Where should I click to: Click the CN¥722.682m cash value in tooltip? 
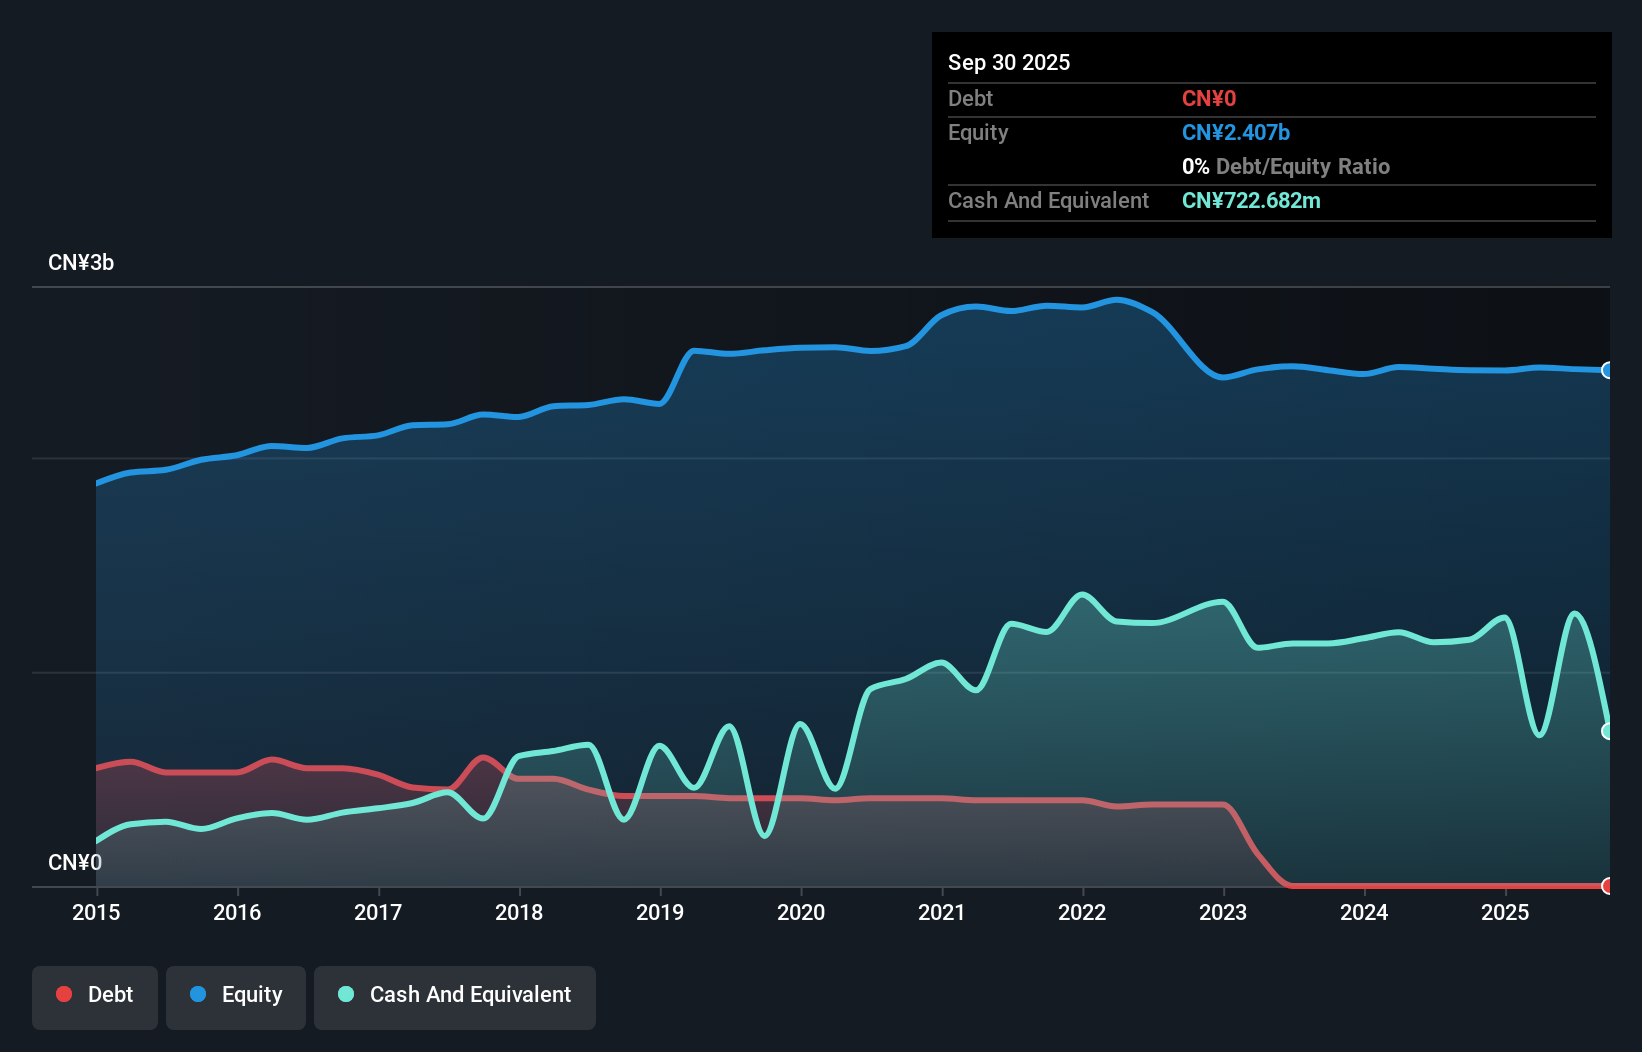click(1251, 200)
